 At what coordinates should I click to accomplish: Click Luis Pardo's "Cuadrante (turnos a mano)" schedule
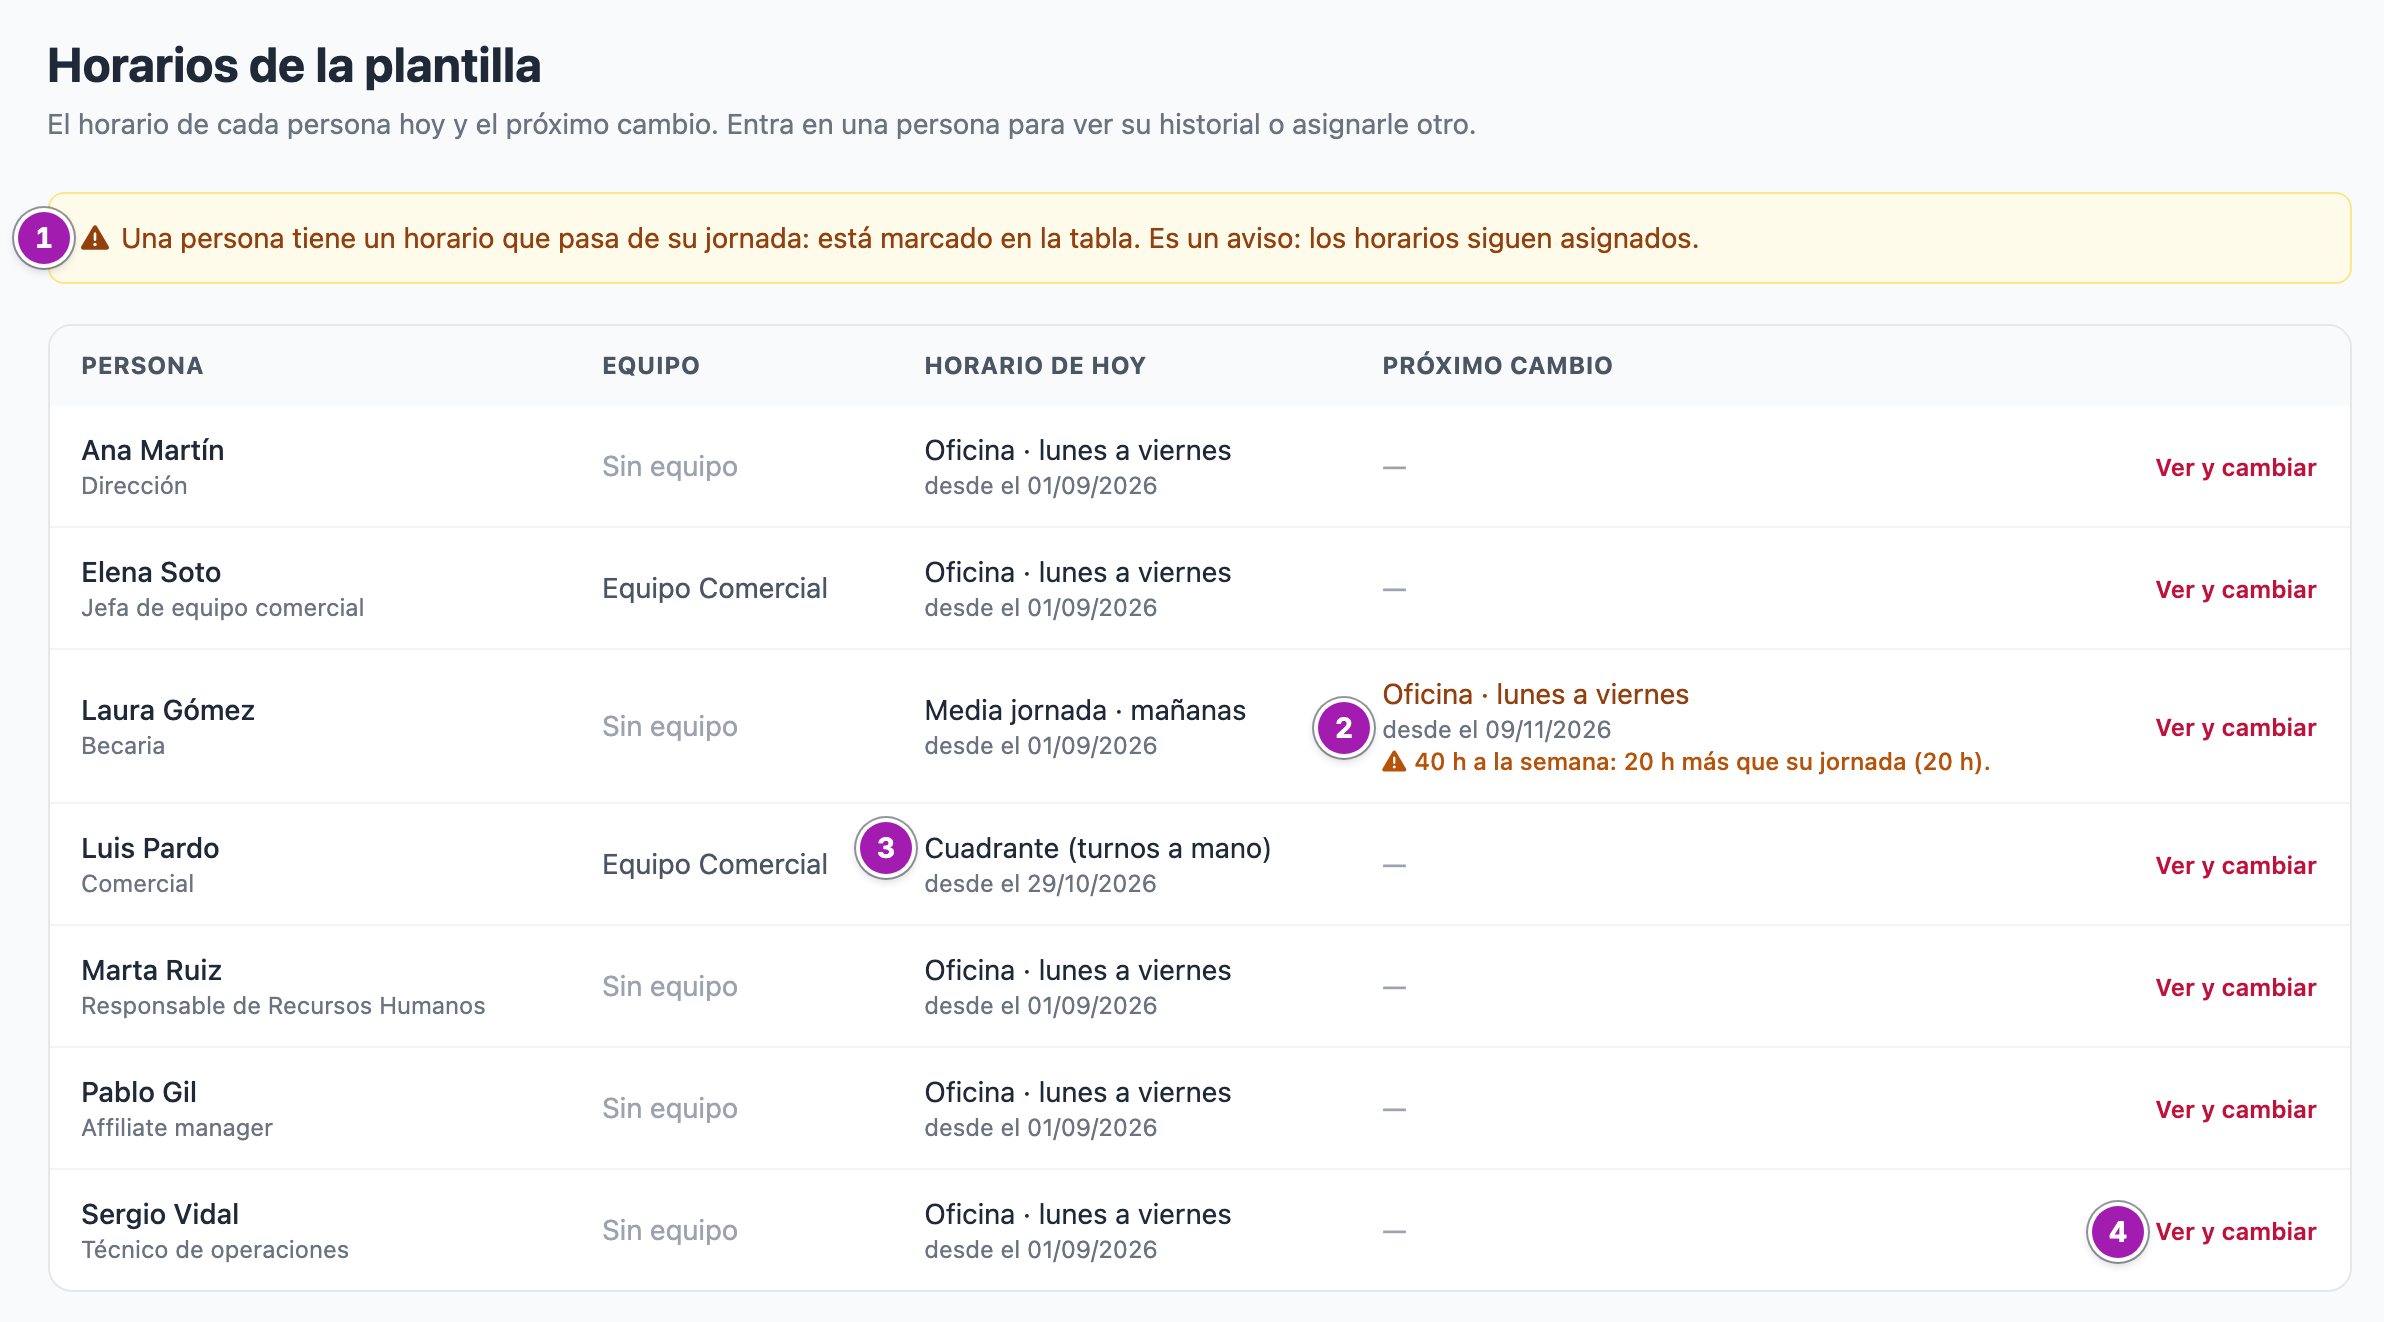point(1097,848)
